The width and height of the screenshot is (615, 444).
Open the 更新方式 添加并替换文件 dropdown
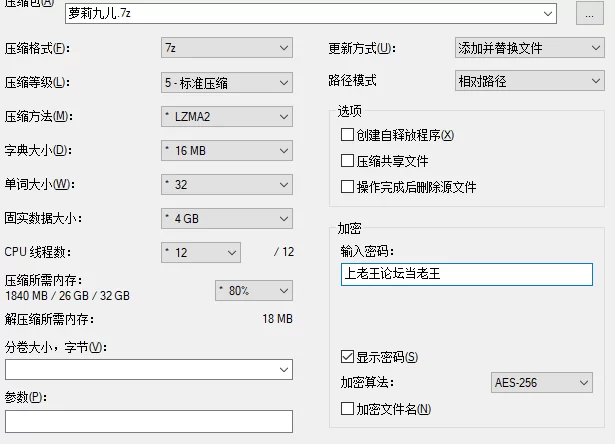click(529, 48)
